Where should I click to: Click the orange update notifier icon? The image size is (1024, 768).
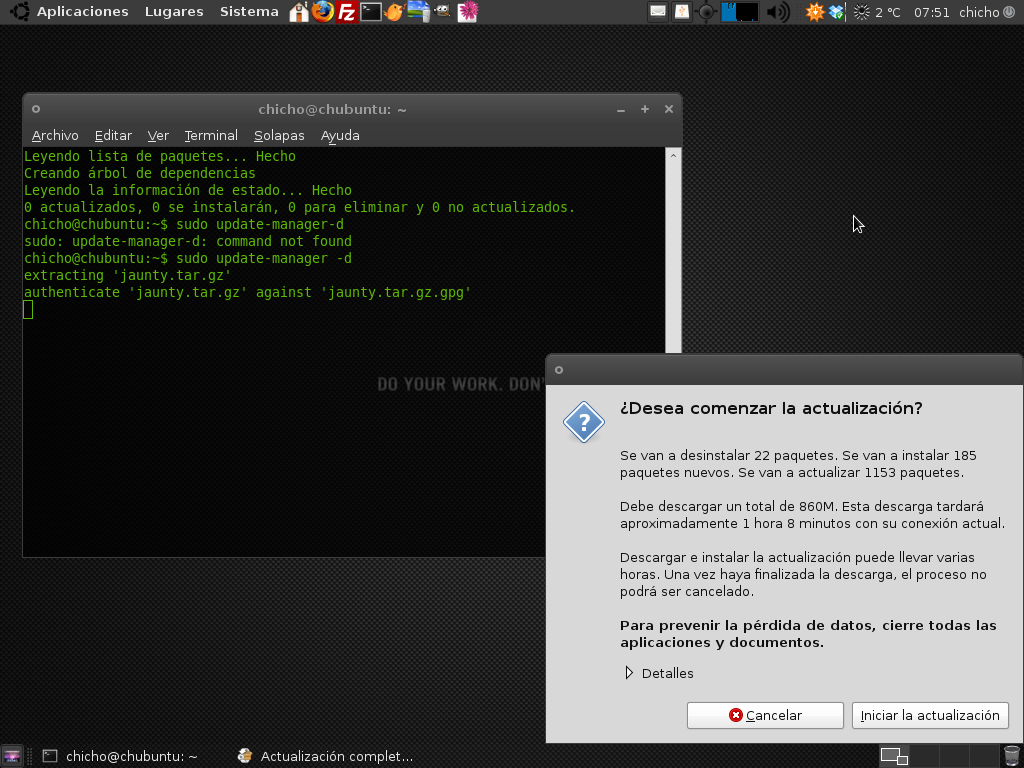[x=814, y=12]
